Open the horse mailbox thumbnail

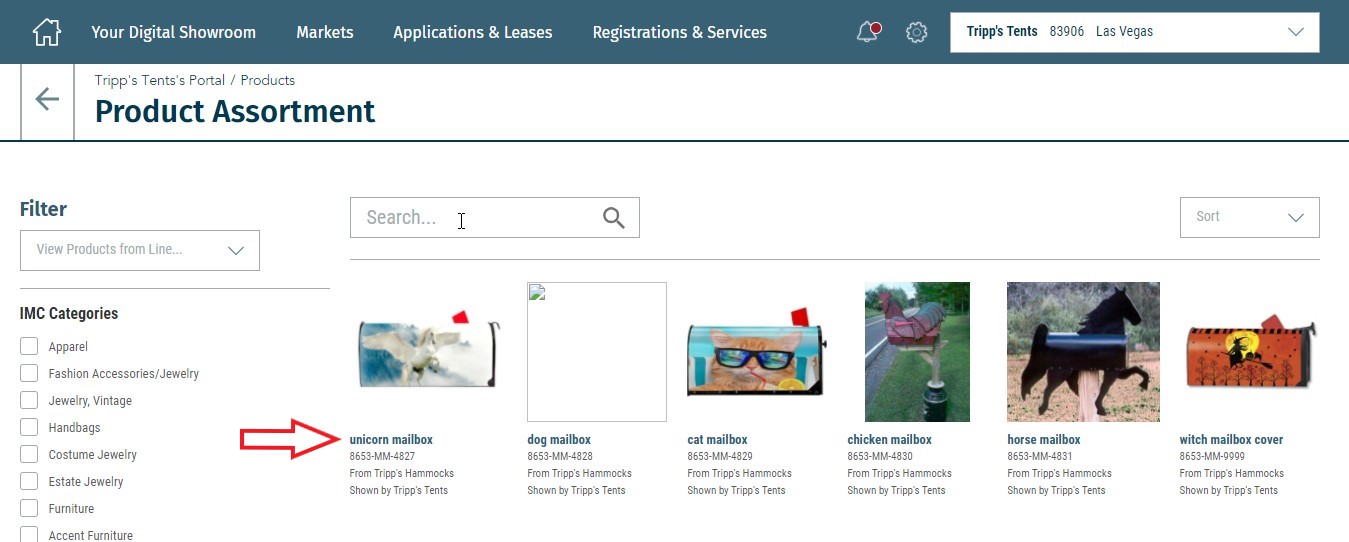[1083, 352]
